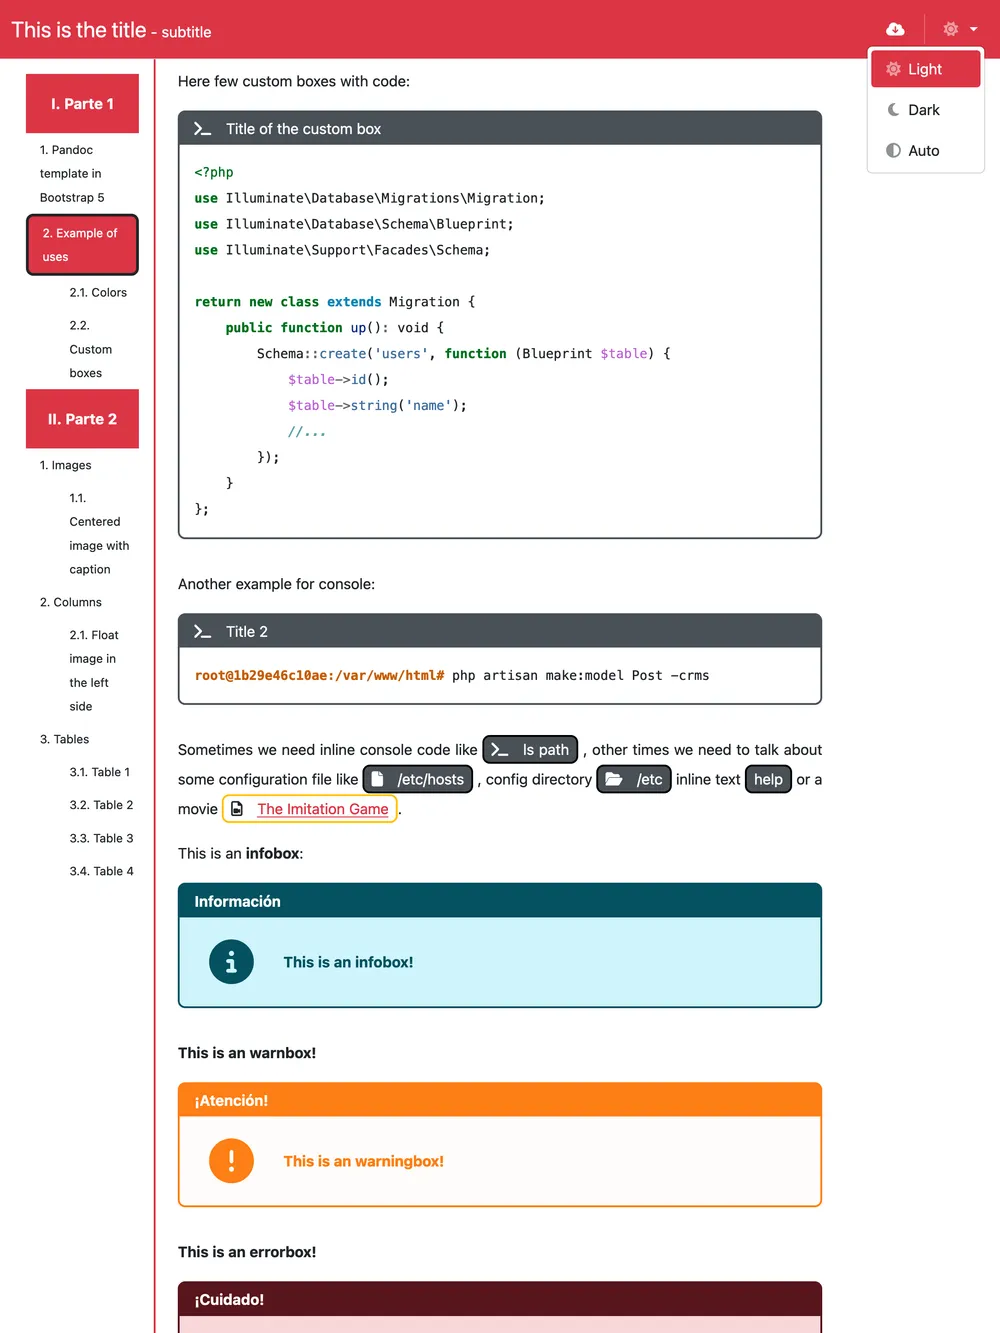Click the orange exclamation warning icon

point(231,1161)
